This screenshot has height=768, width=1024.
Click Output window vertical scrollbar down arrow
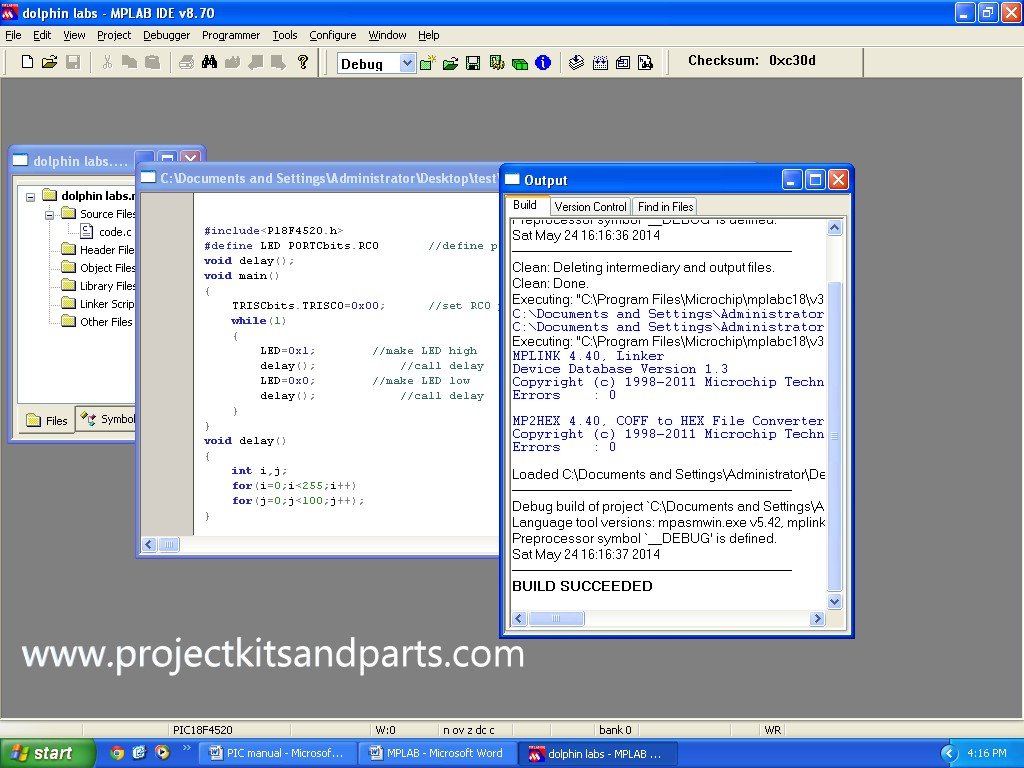pos(835,601)
